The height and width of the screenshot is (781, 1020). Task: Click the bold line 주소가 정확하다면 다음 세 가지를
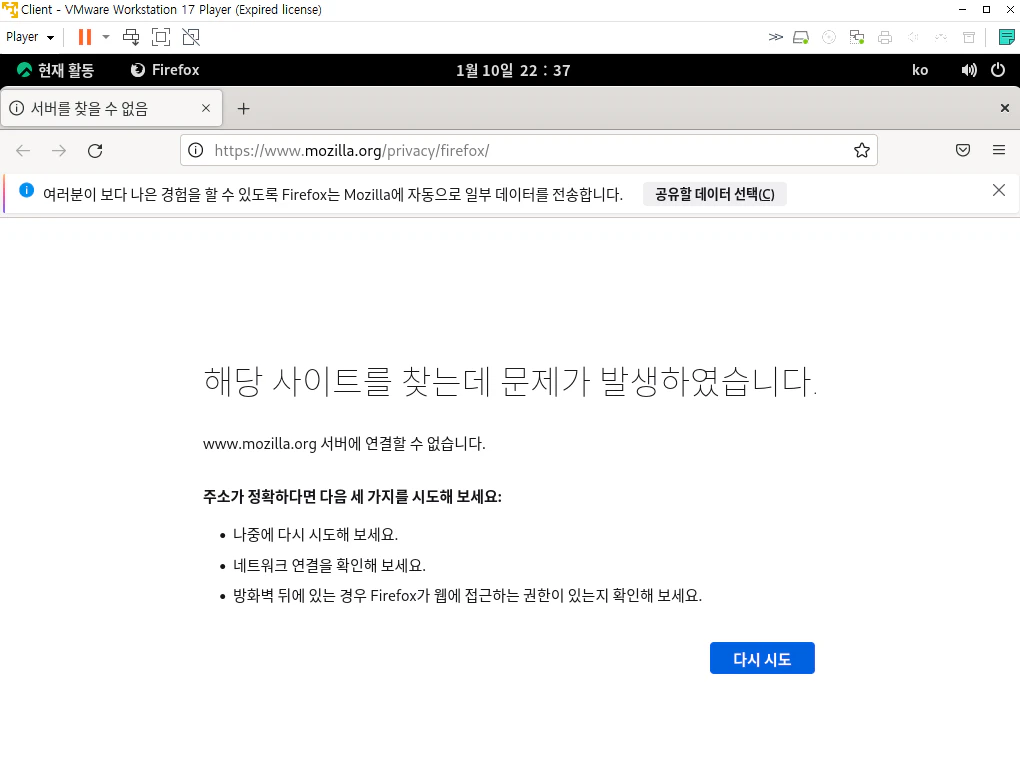click(352, 497)
